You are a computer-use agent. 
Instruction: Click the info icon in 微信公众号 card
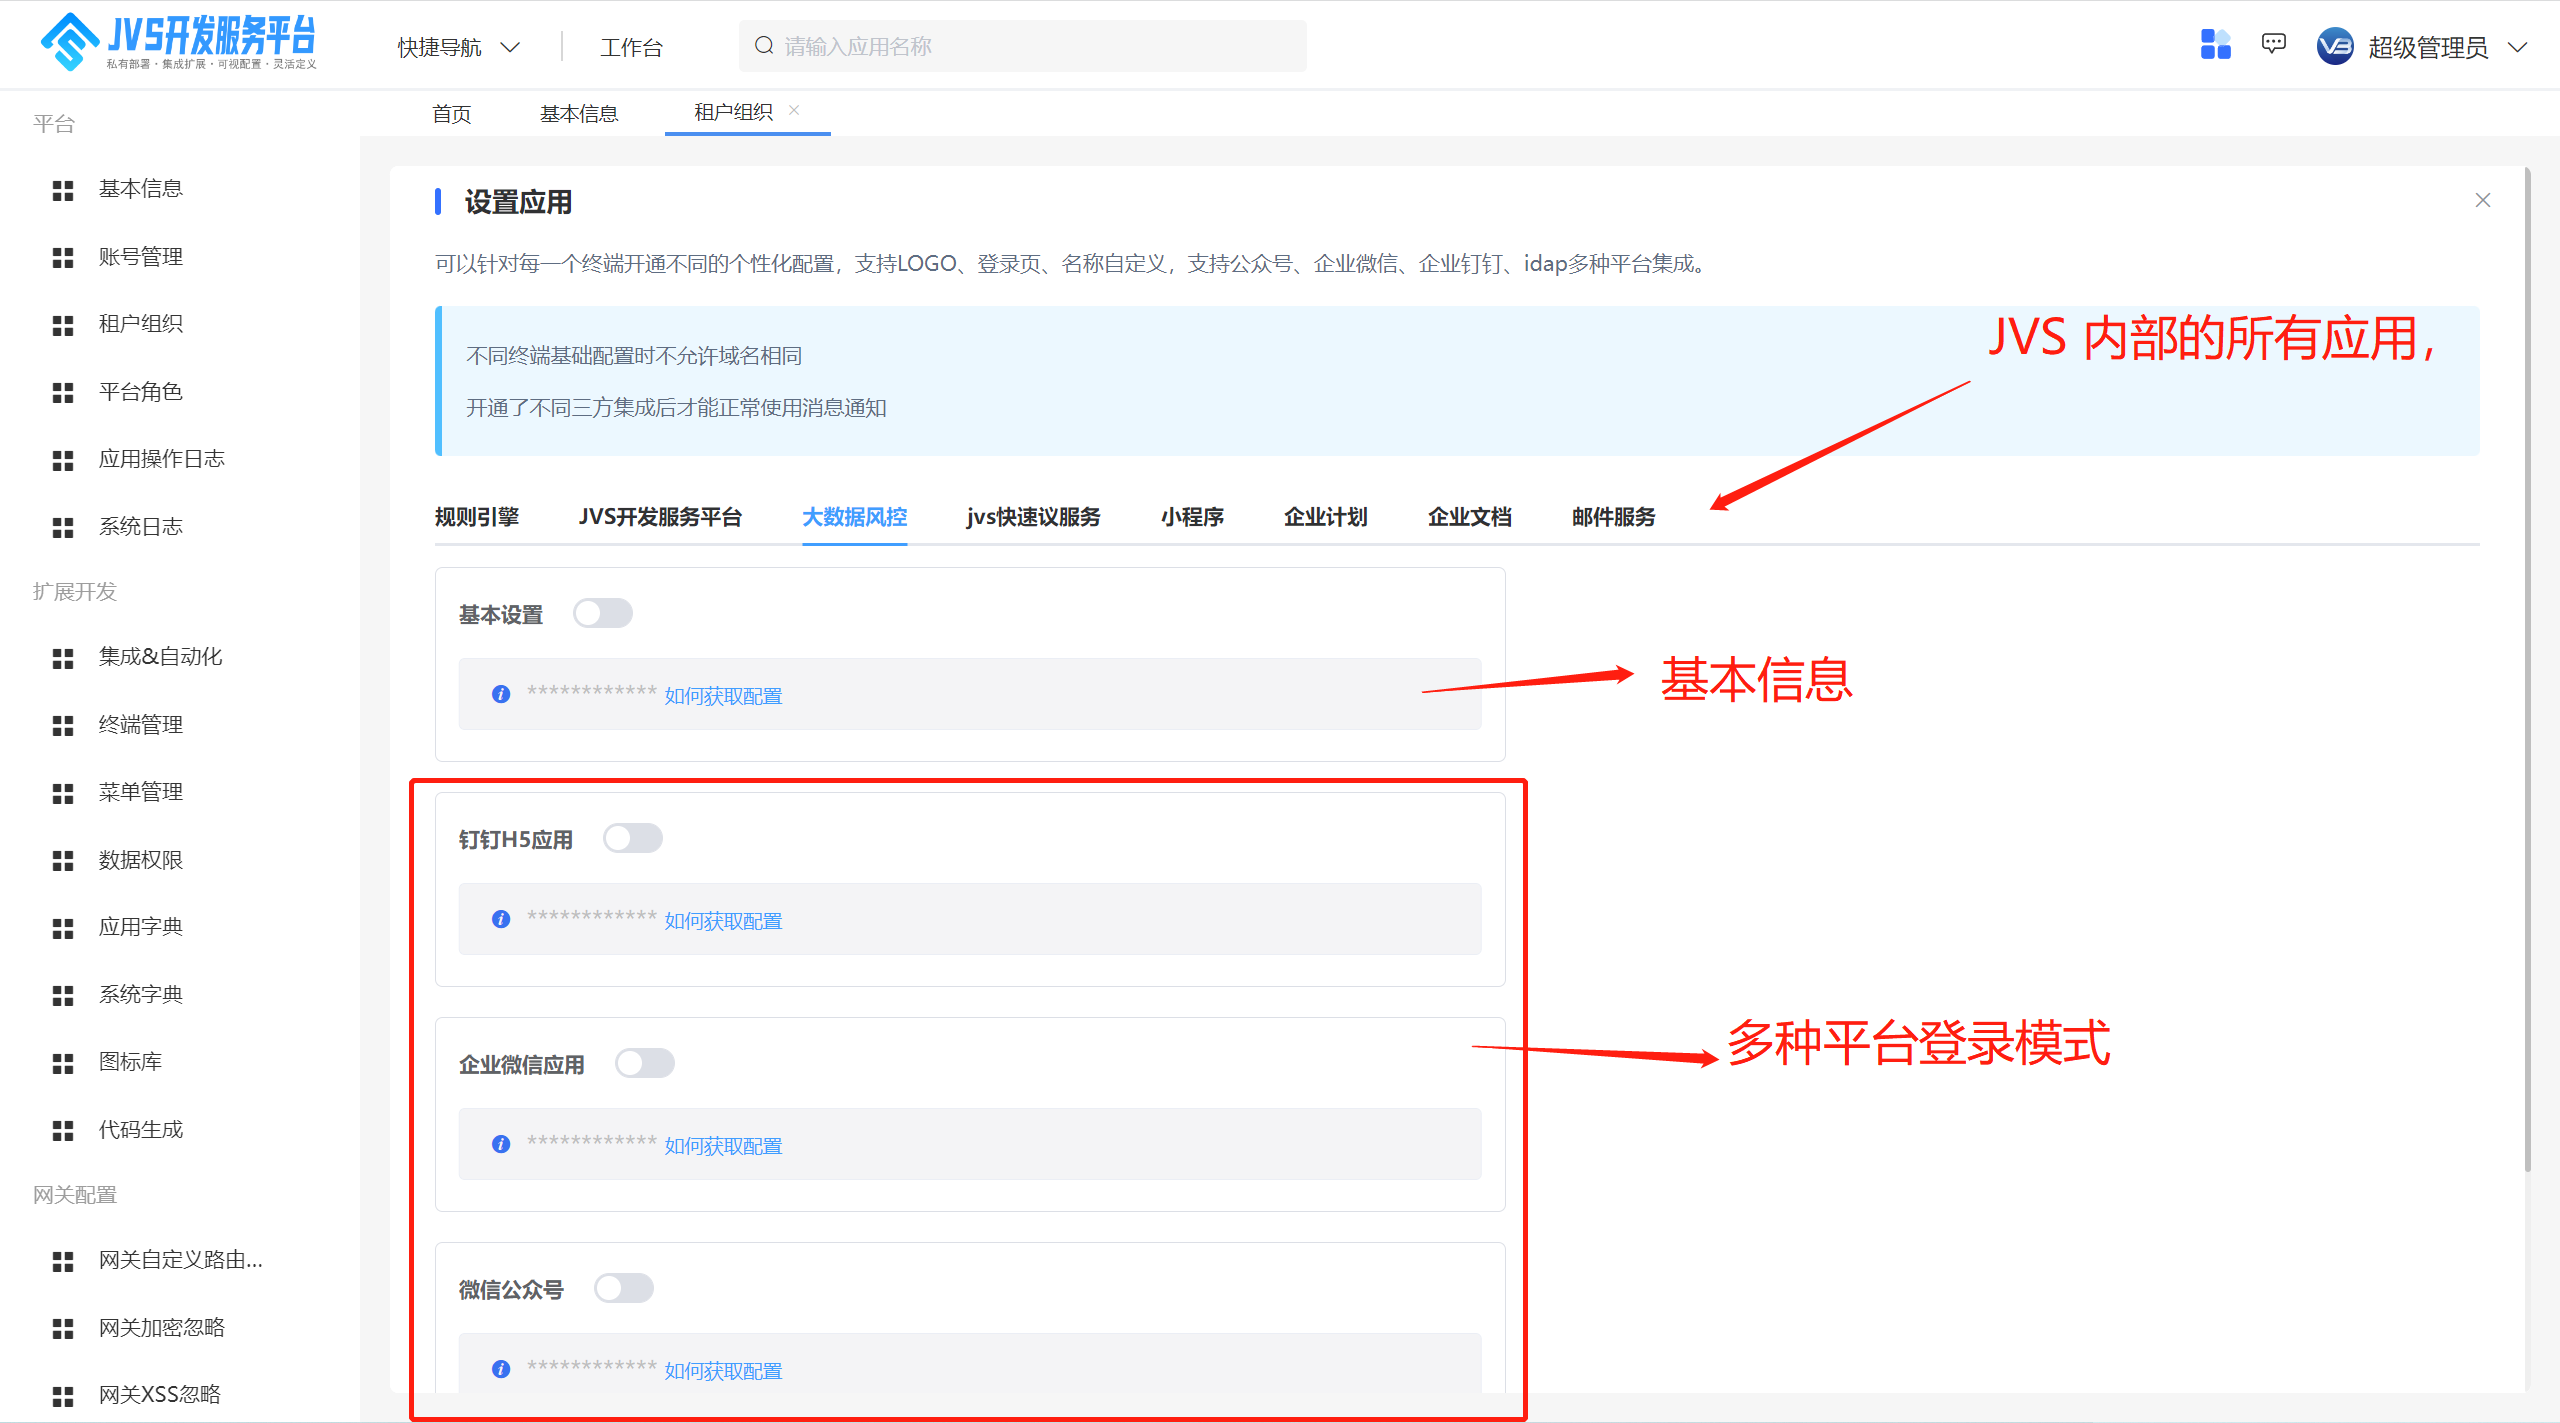point(501,1369)
